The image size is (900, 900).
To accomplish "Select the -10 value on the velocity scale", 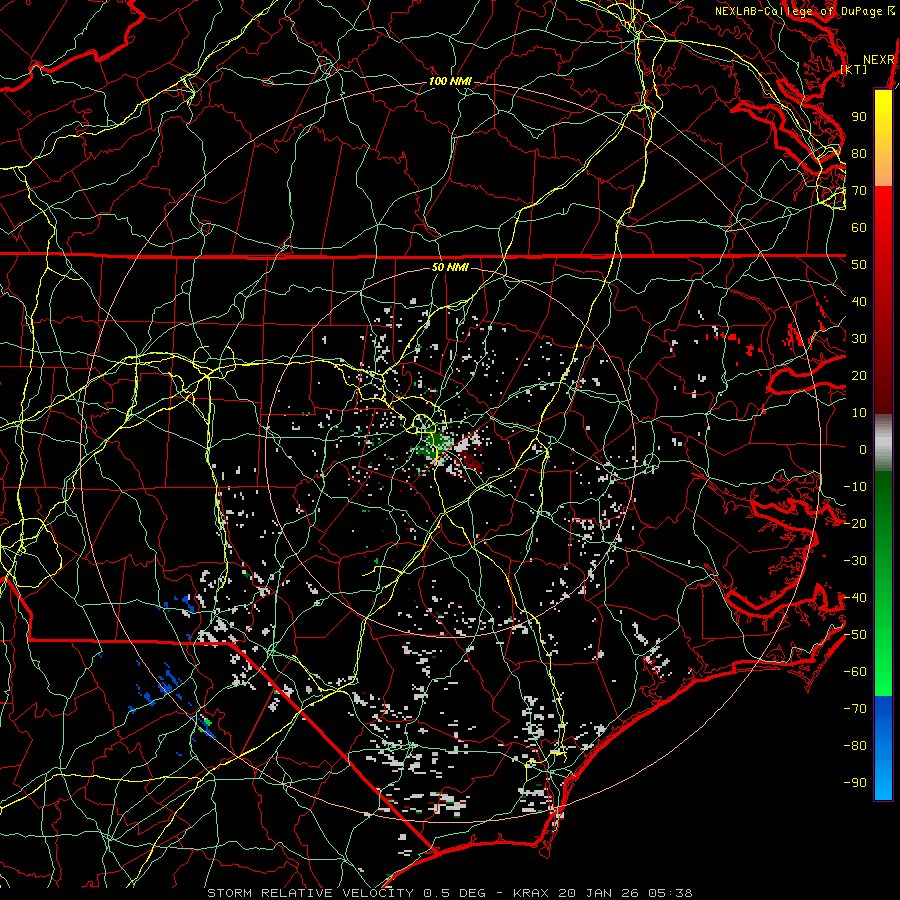I will point(855,487).
